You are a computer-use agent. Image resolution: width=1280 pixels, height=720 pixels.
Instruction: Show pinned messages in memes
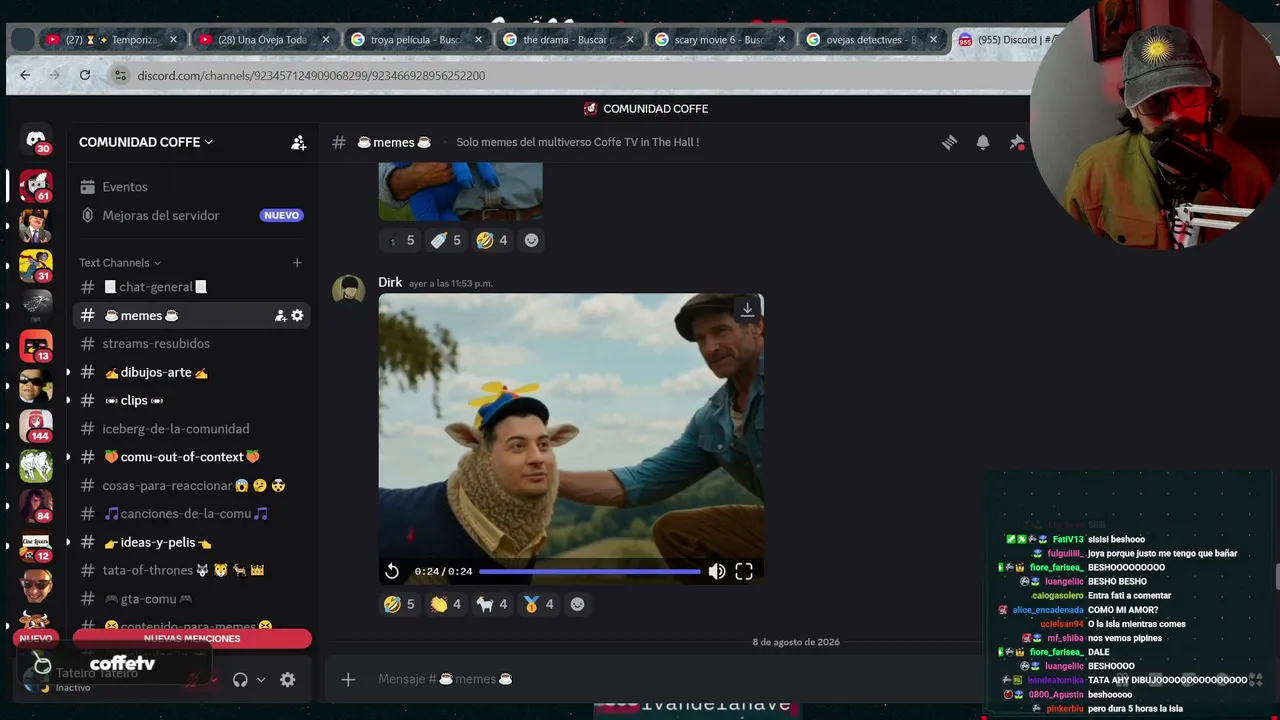[x=1017, y=142]
